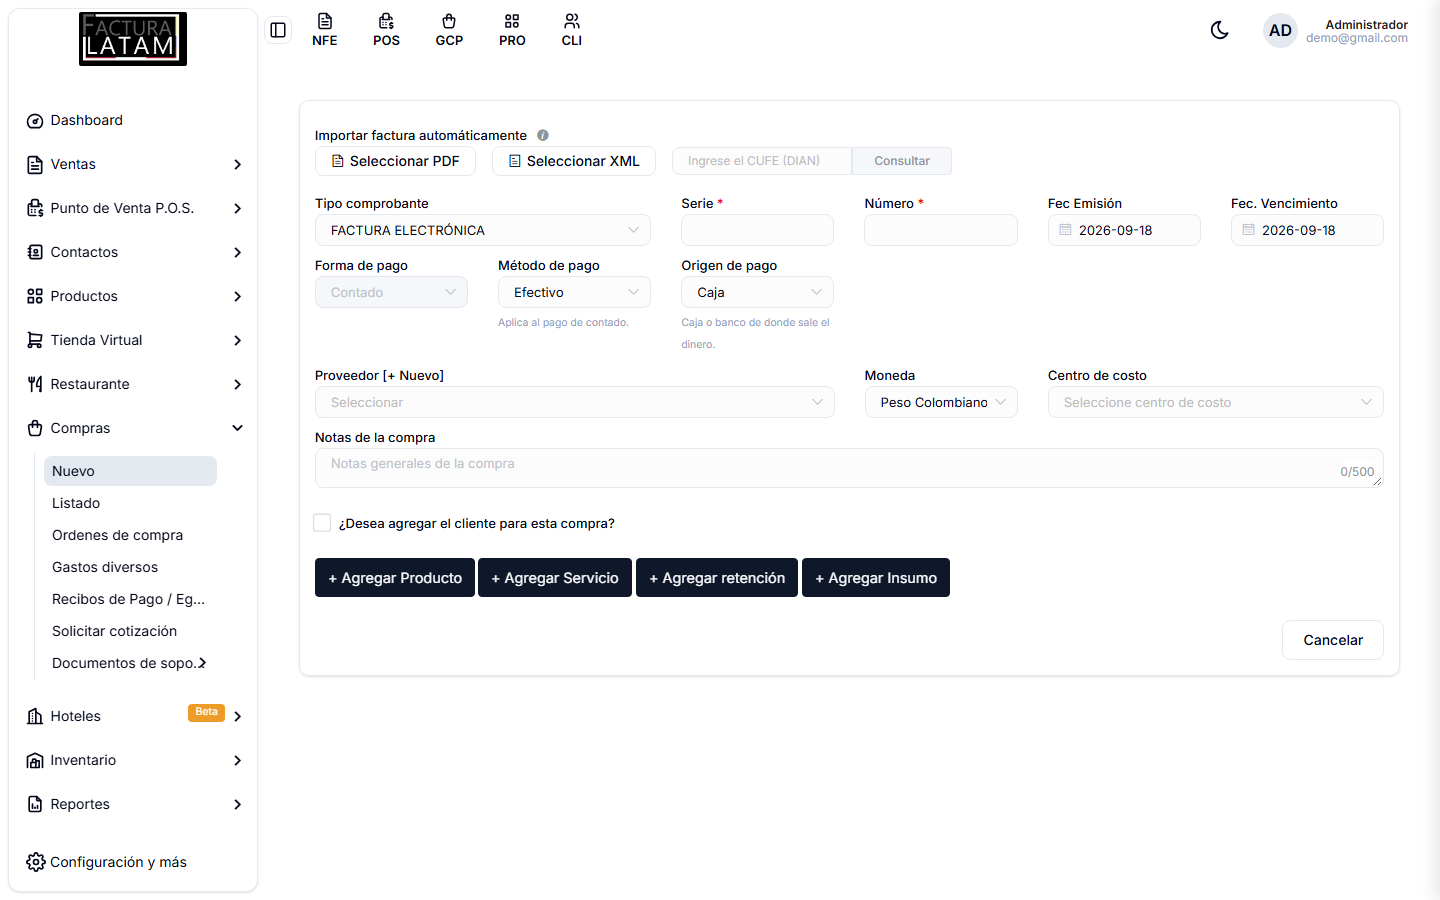Expand Punto de Venta P.O.S. chevron
The height and width of the screenshot is (900, 1440).
(238, 209)
